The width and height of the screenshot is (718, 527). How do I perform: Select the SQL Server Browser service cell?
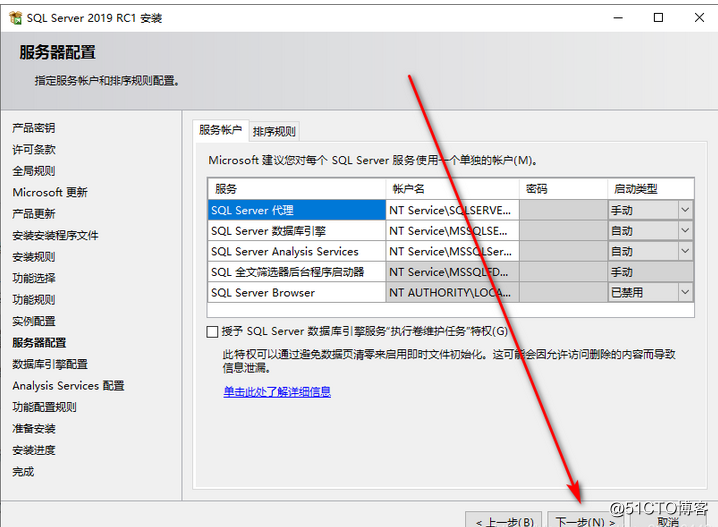pyautogui.click(x=296, y=293)
